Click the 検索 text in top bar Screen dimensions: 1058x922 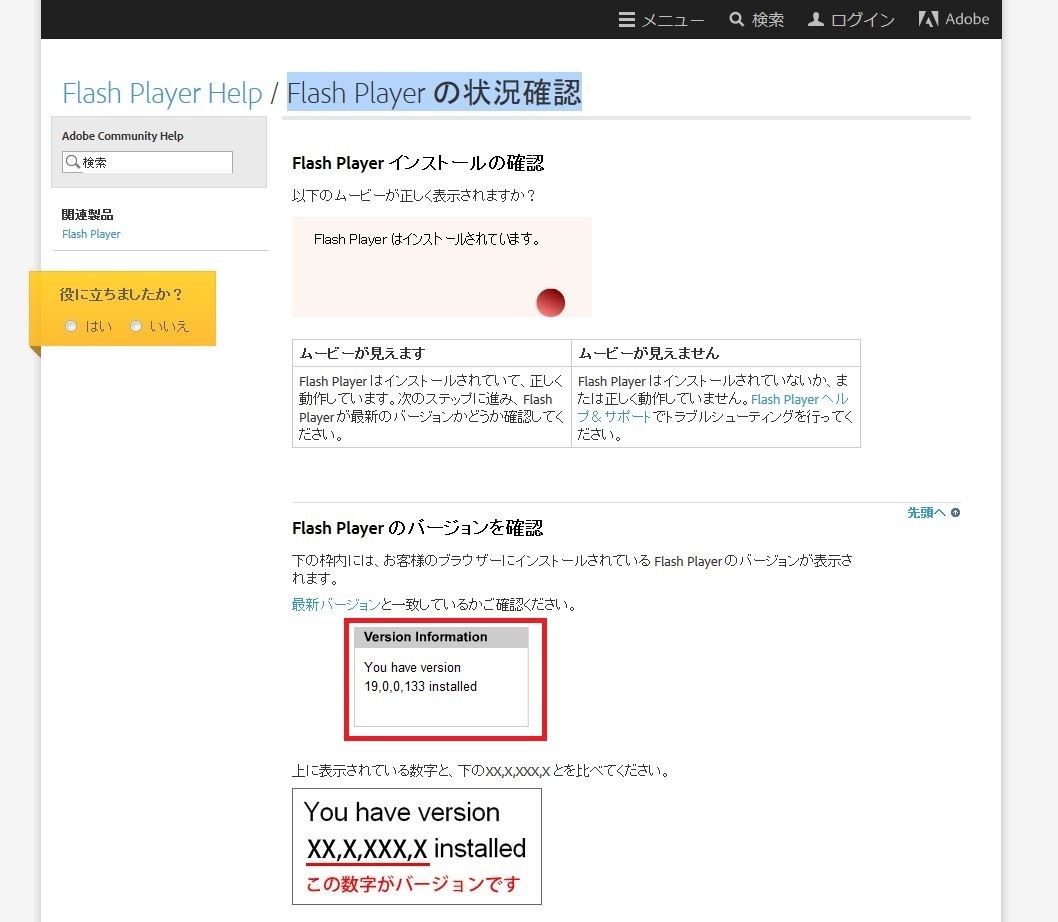pos(768,20)
